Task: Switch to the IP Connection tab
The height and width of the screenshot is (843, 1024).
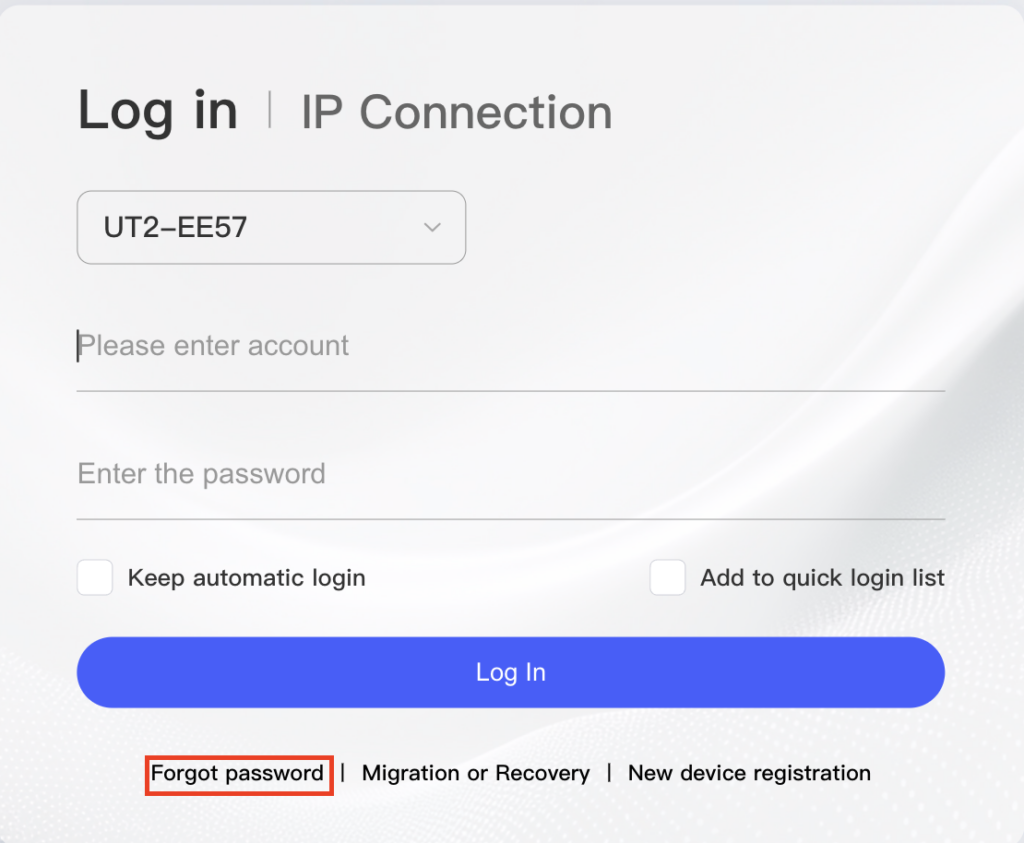Action: pyautogui.click(x=456, y=112)
